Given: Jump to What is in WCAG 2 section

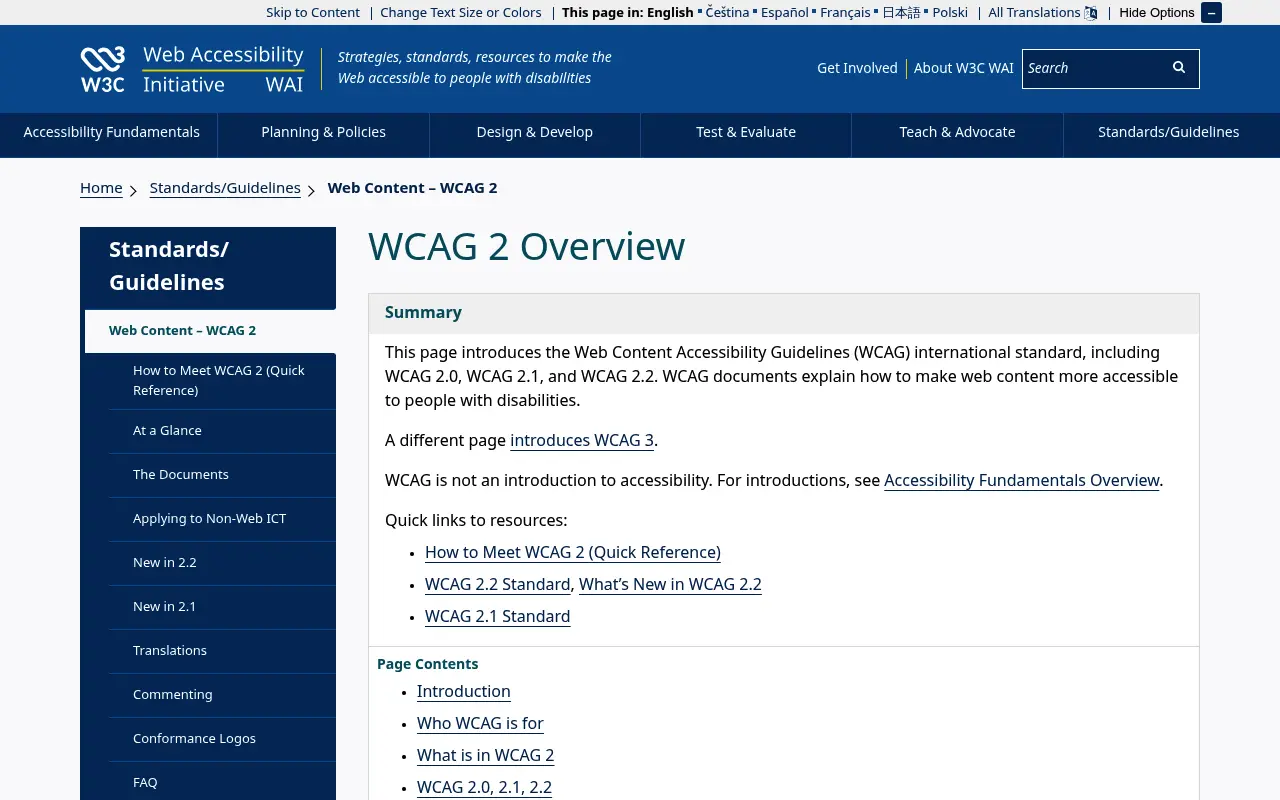Looking at the screenshot, I should click(485, 756).
